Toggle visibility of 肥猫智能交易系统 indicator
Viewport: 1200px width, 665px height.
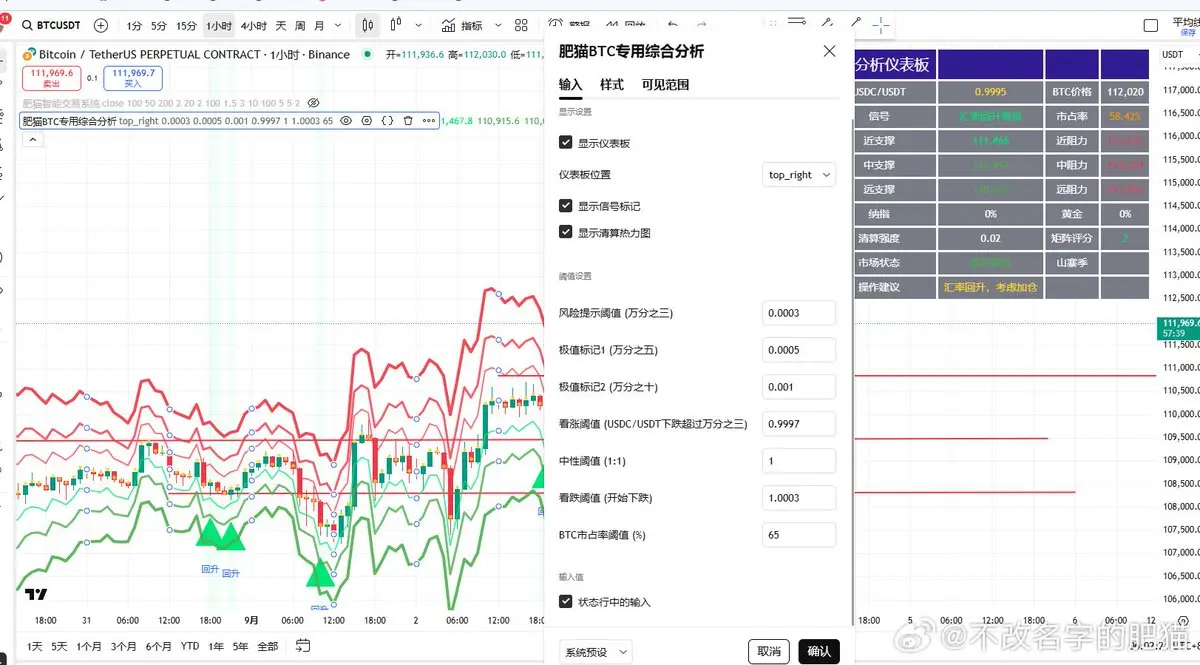pos(313,103)
